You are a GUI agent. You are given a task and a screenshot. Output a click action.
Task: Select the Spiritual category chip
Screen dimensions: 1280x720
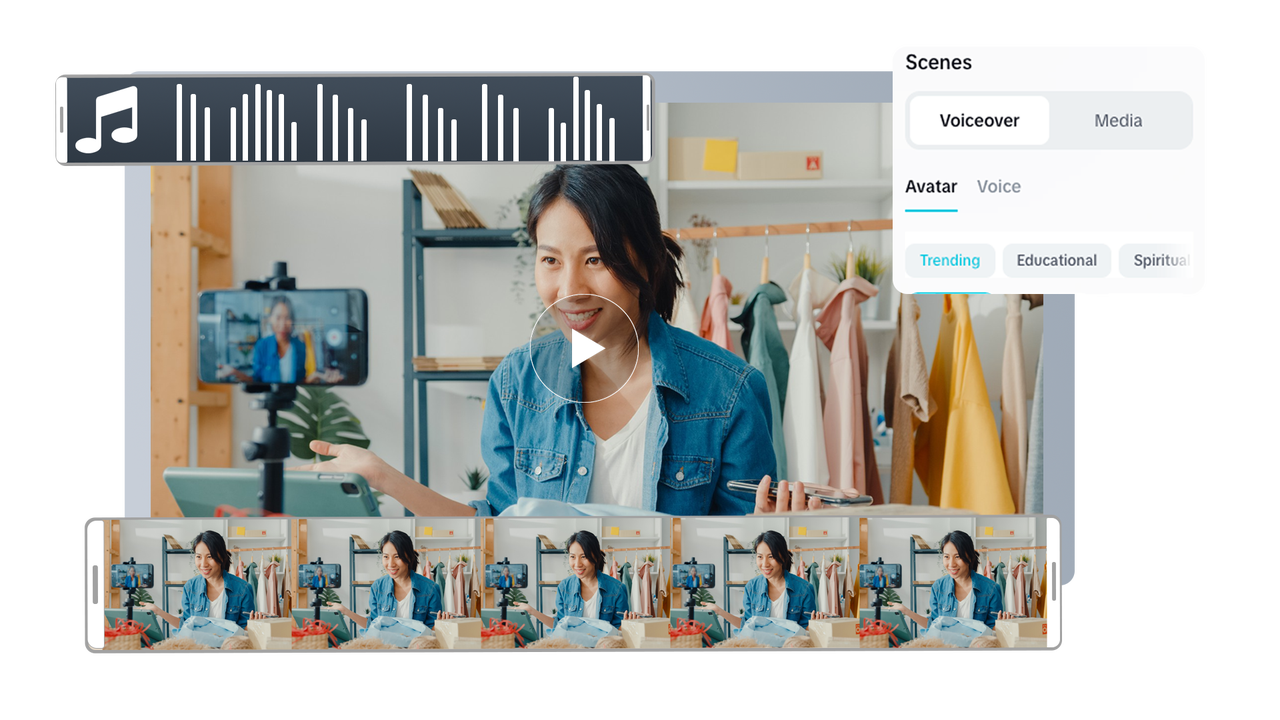pyautogui.click(x=1161, y=260)
